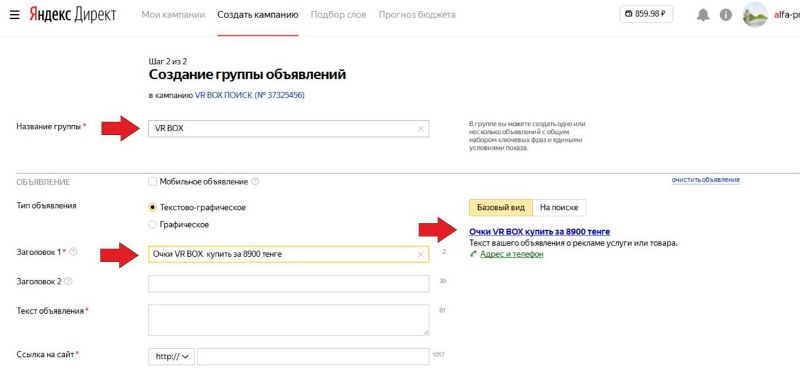This screenshot has height=375, width=800.
Task: Click into Текст объявления textarea
Action: [x=289, y=320]
